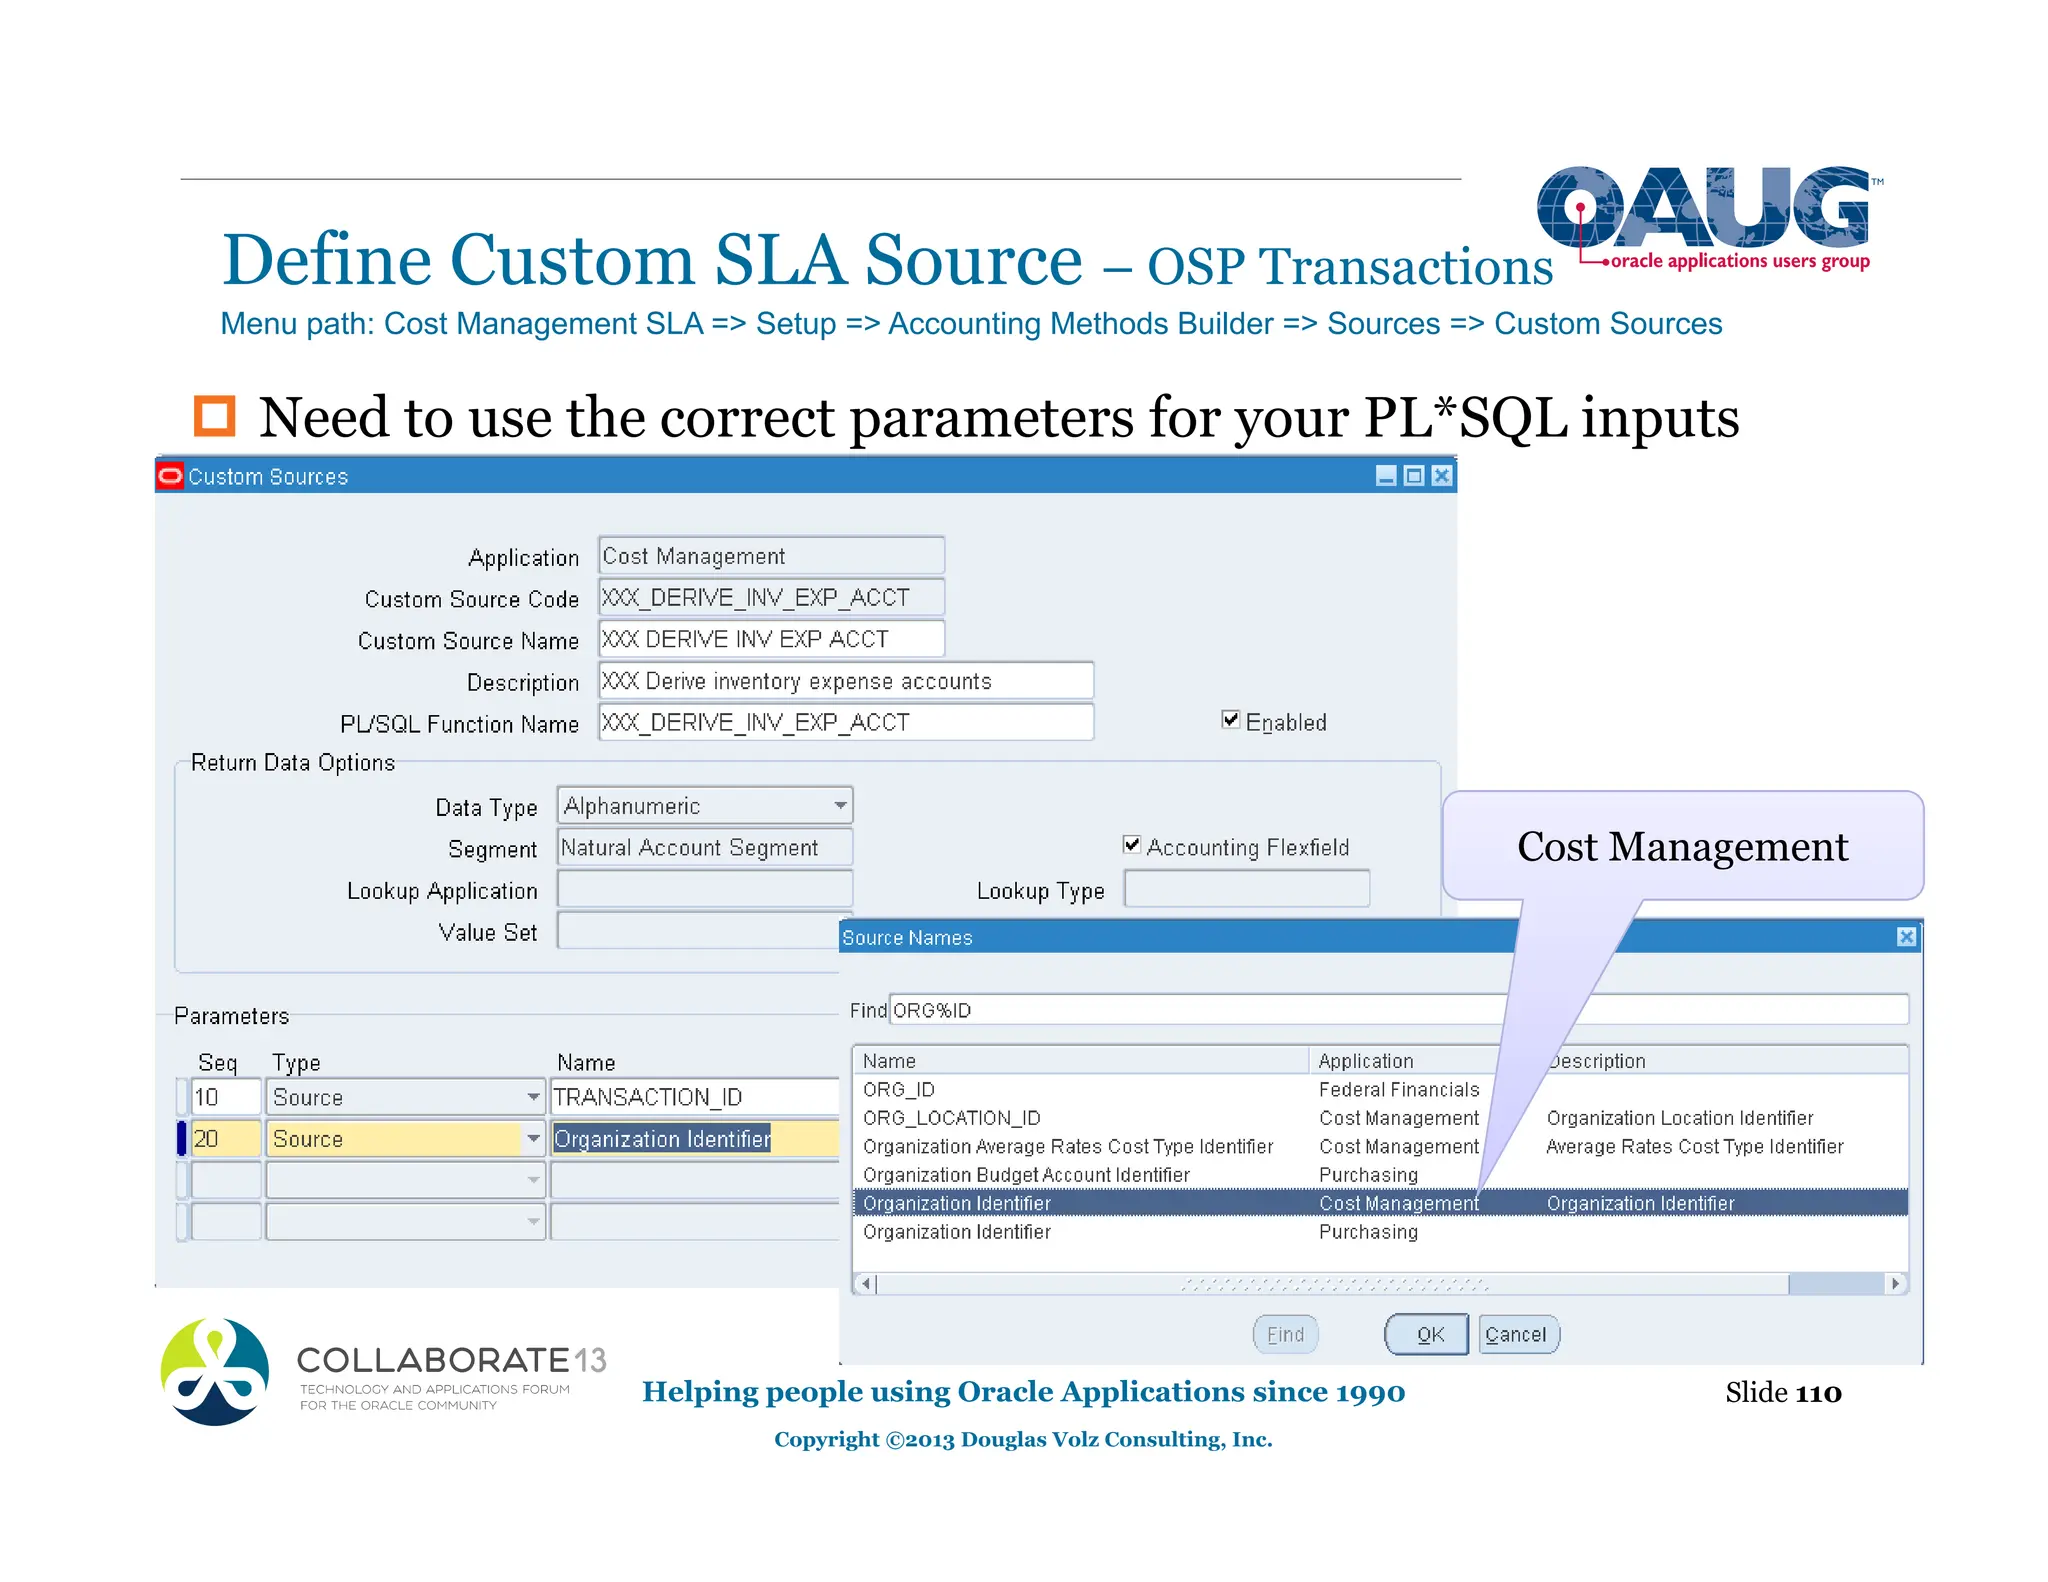Open the Type dropdown for Seq 20

pyautogui.click(x=533, y=1139)
